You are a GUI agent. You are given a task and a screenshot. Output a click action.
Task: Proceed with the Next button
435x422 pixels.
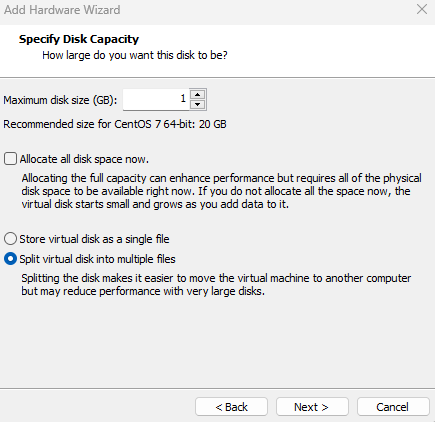coord(312,407)
